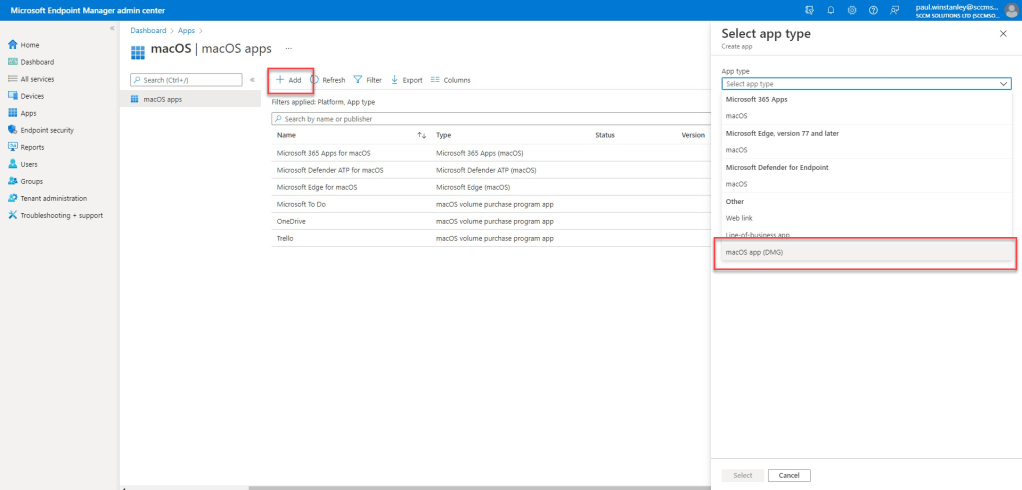Click the Search by name or publisher field

[480, 119]
